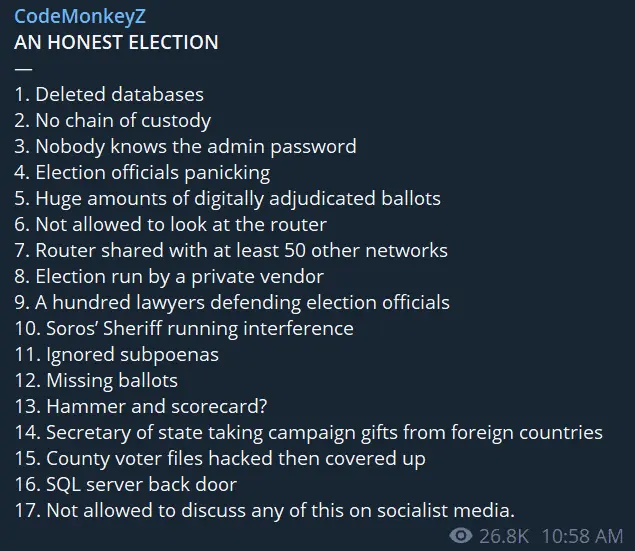Viewport: 635px width, 551px height.
Task: Select the 'Election officials panicking' line
Action: 142,173
